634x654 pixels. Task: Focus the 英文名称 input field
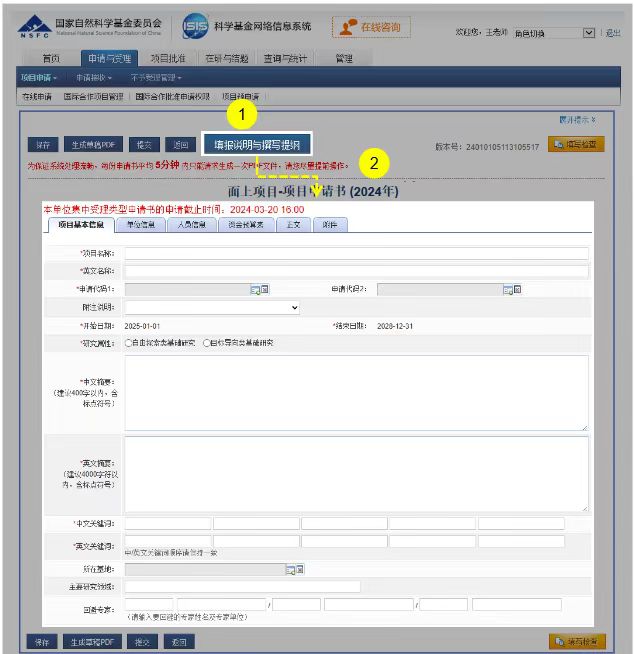tap(356, 272)
